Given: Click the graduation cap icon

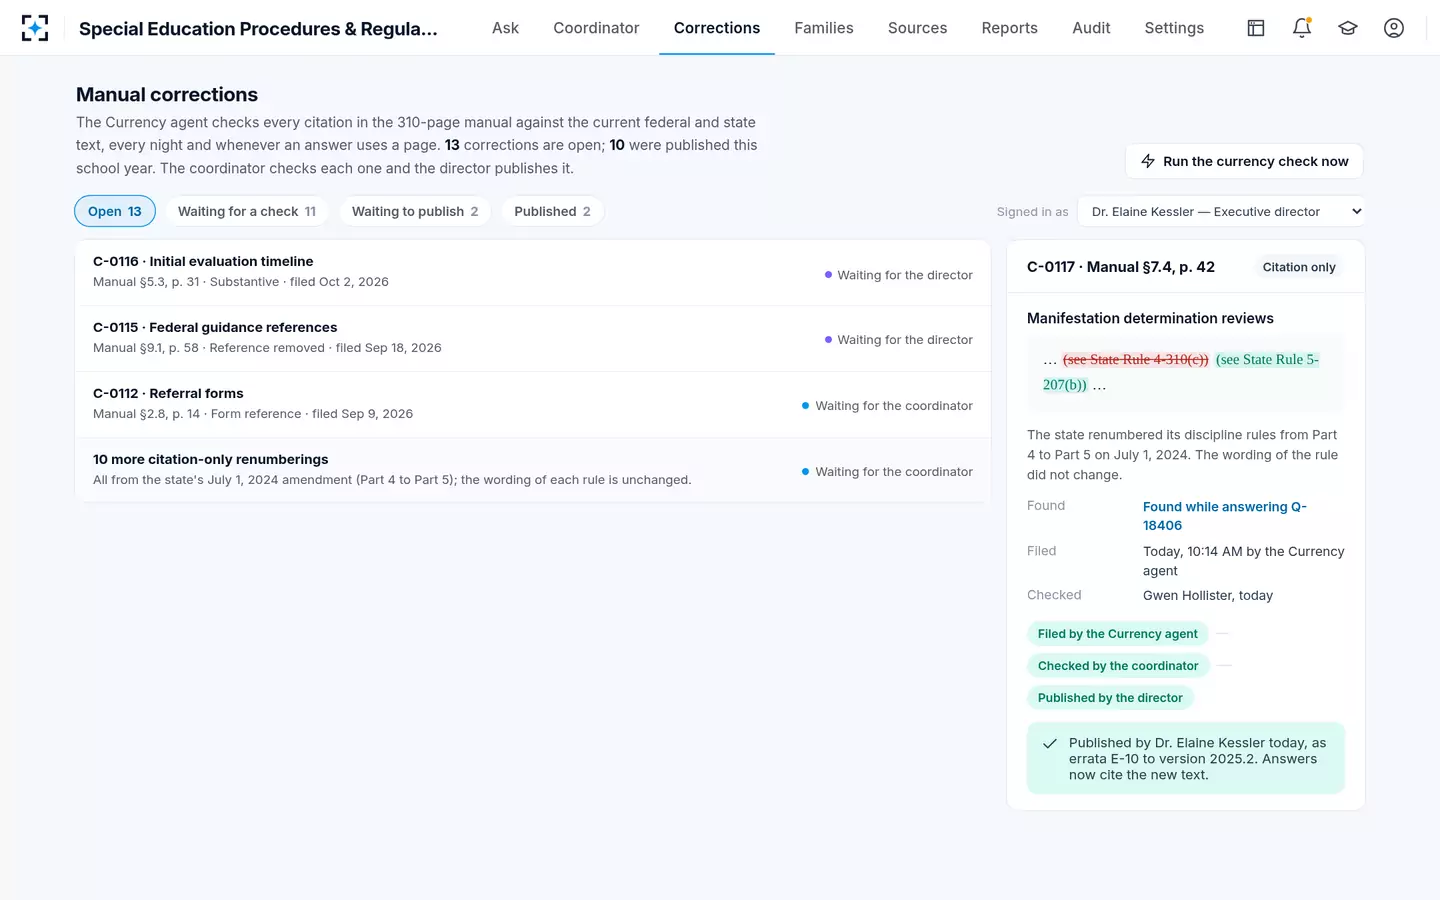Looking at the screenshot, I should point(1348,28).
